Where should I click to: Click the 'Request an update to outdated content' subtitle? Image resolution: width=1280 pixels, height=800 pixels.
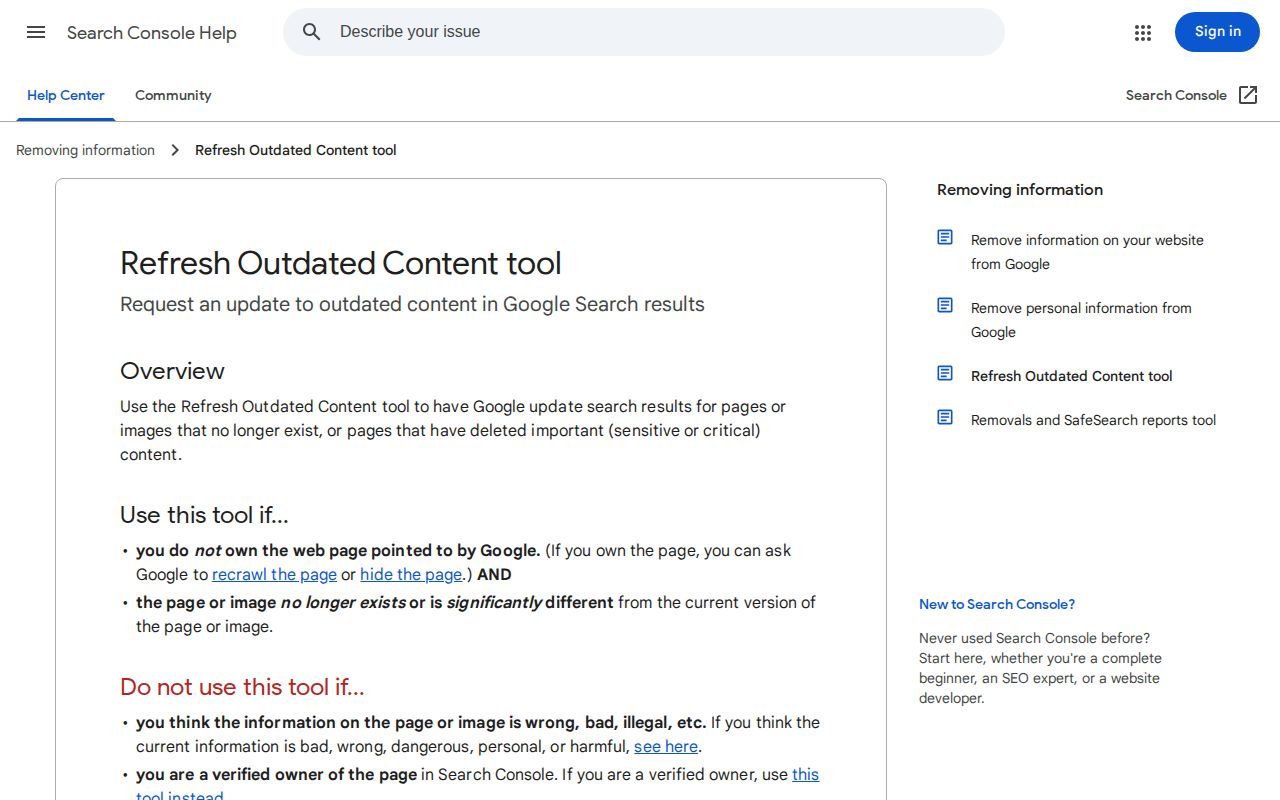412,304
